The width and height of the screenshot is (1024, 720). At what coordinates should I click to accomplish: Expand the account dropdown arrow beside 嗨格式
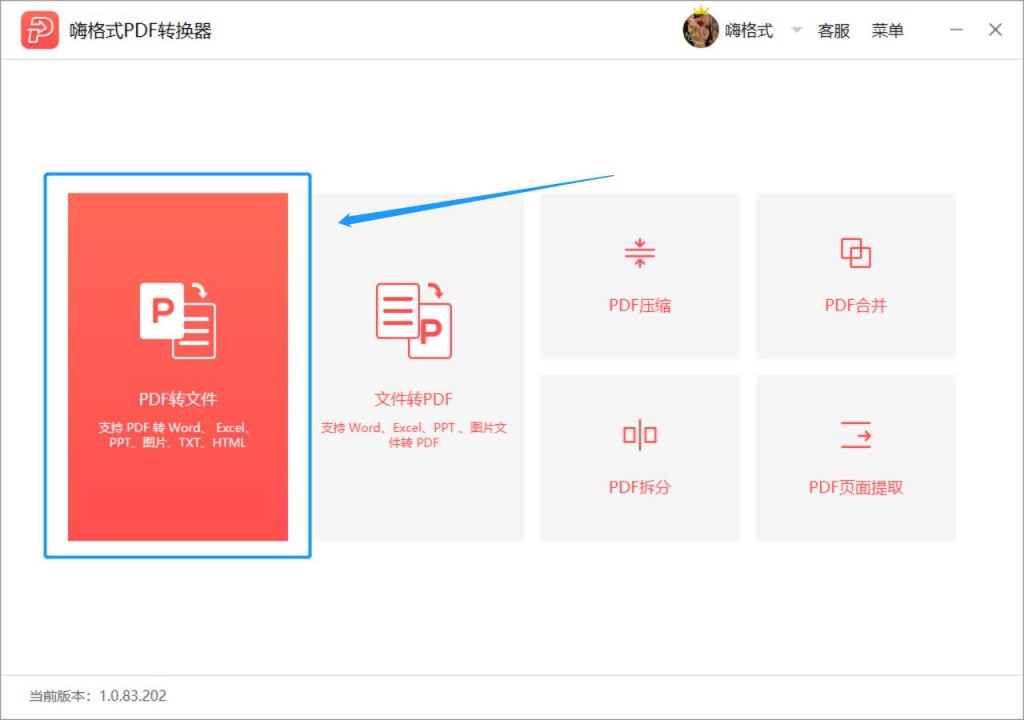796,30
